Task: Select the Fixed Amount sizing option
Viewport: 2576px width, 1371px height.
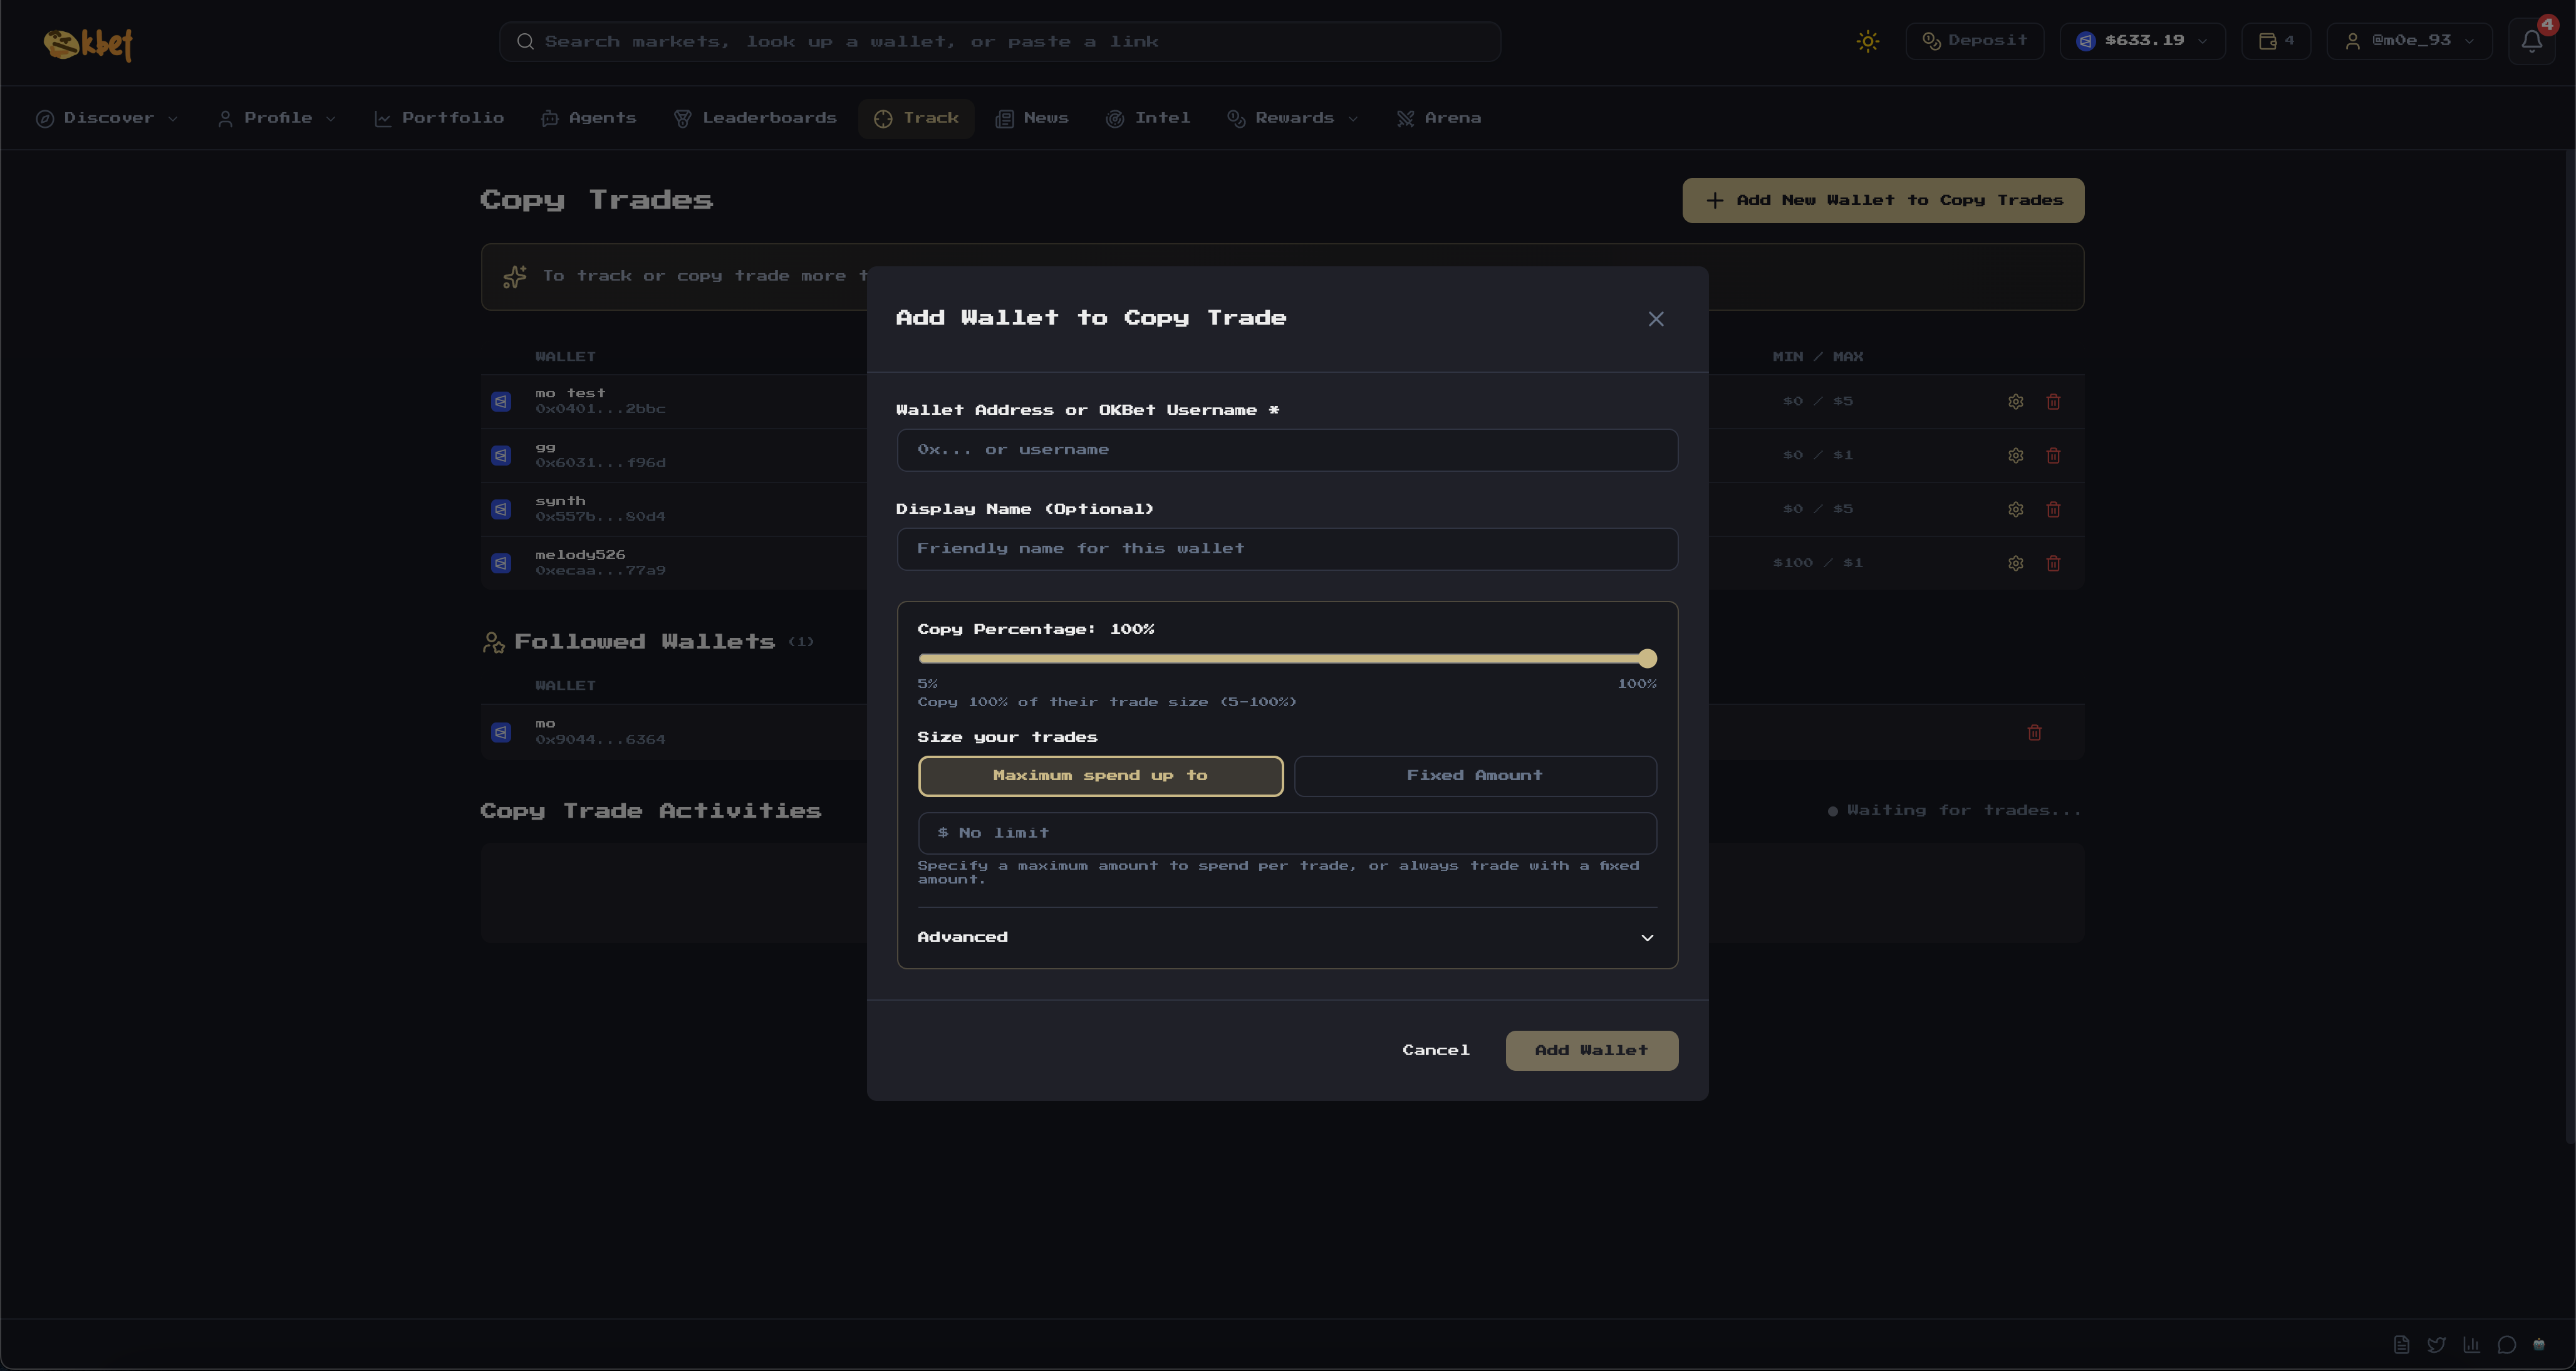Action: 1474,775
